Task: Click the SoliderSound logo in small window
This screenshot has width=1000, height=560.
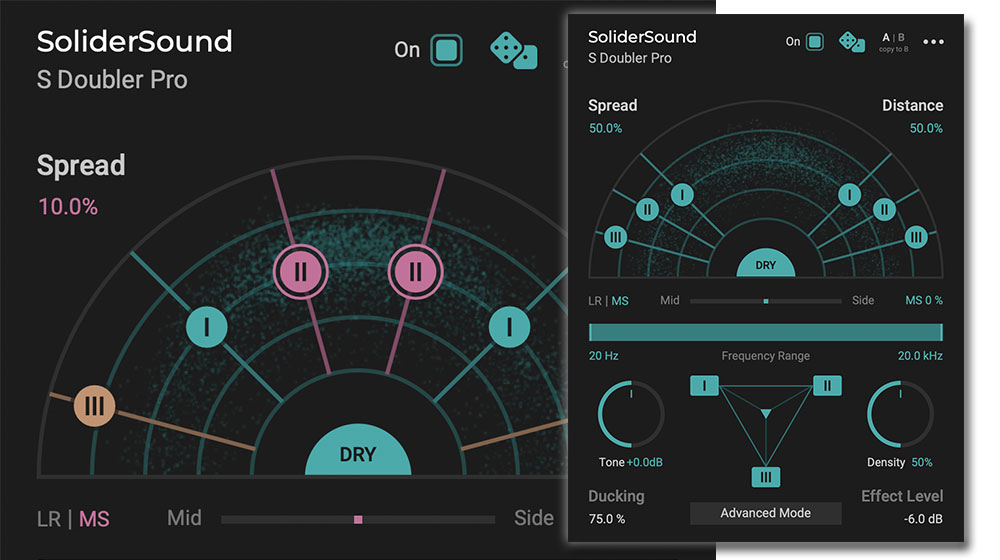Action: tap(642, 37)
